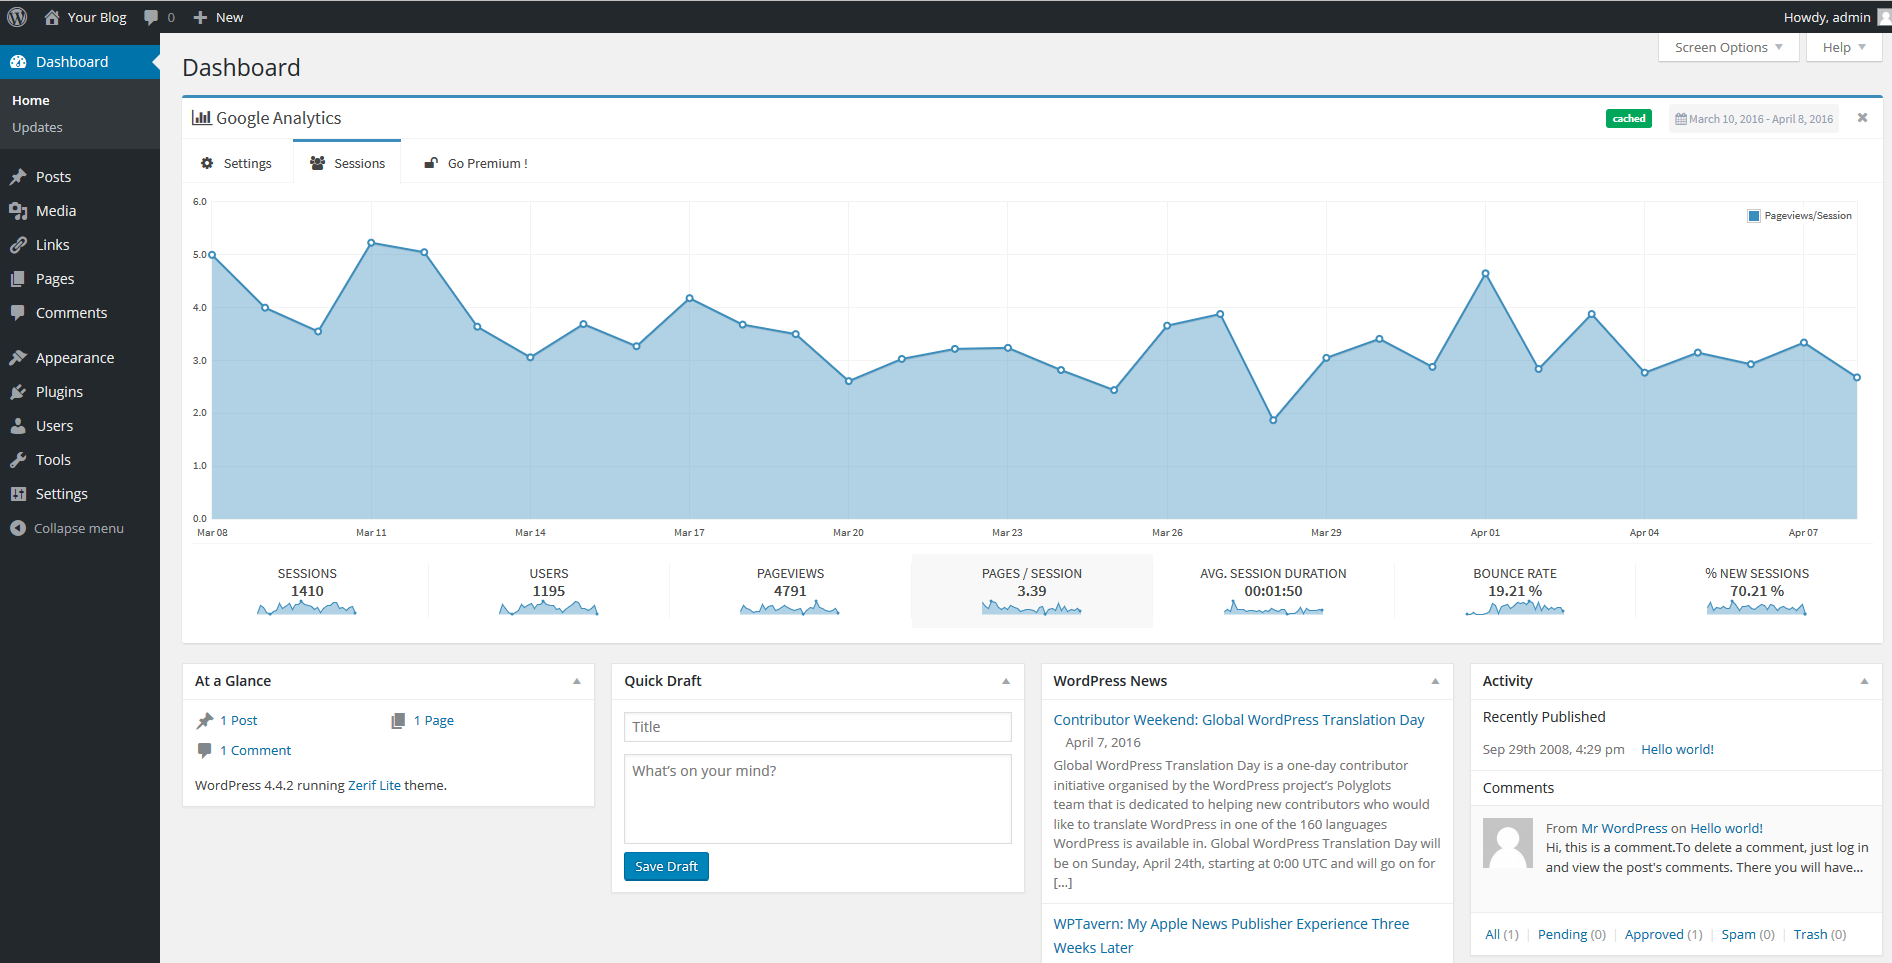
Task: Select the Avg. Session Duration metric card
Action: tap(1273, 591)
